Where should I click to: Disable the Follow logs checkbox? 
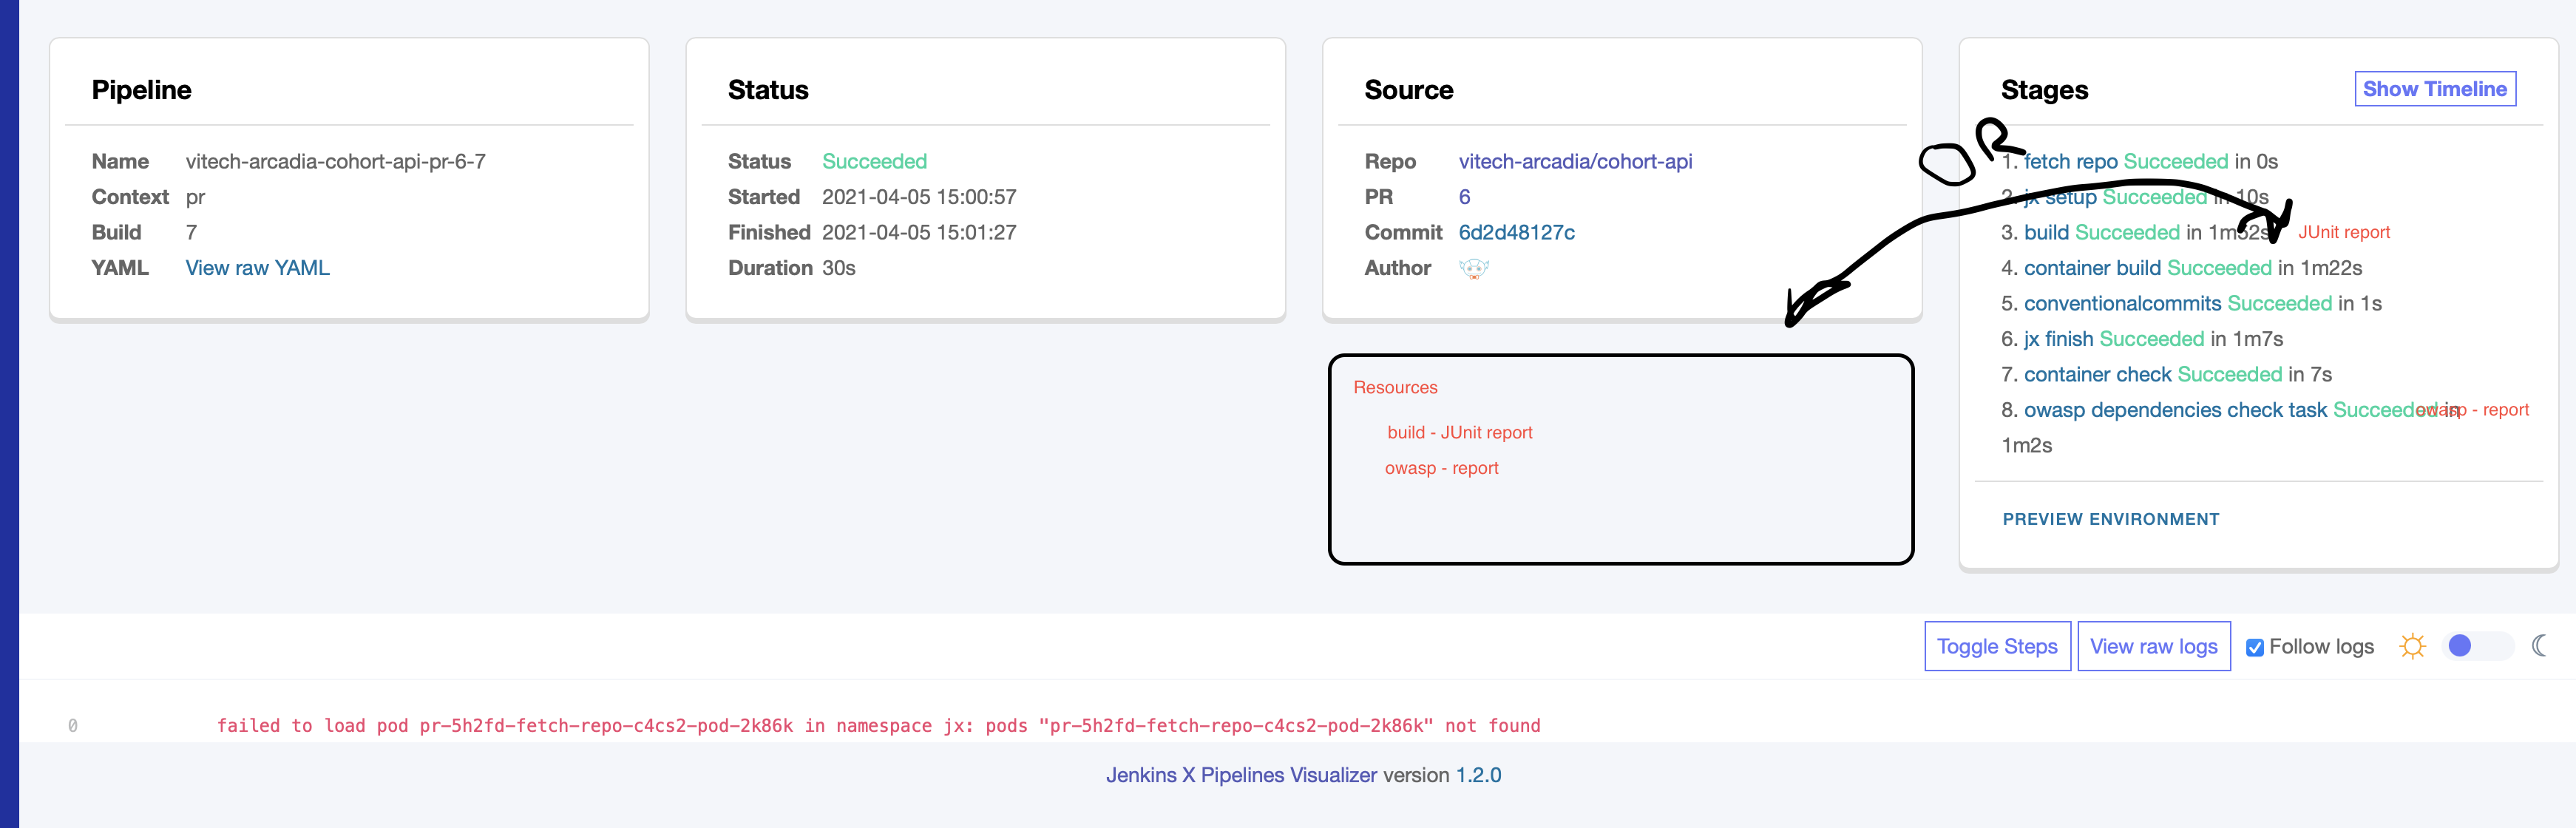(x=2254, y=647)
